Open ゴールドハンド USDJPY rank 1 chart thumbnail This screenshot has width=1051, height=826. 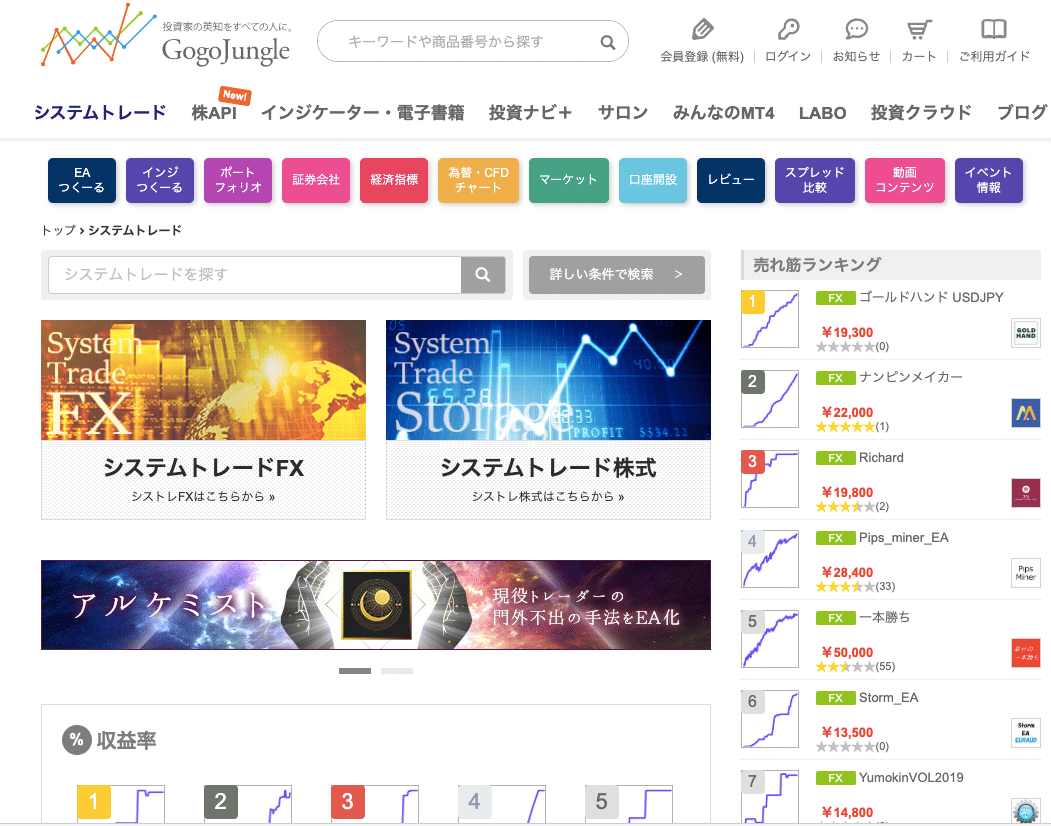769,318
